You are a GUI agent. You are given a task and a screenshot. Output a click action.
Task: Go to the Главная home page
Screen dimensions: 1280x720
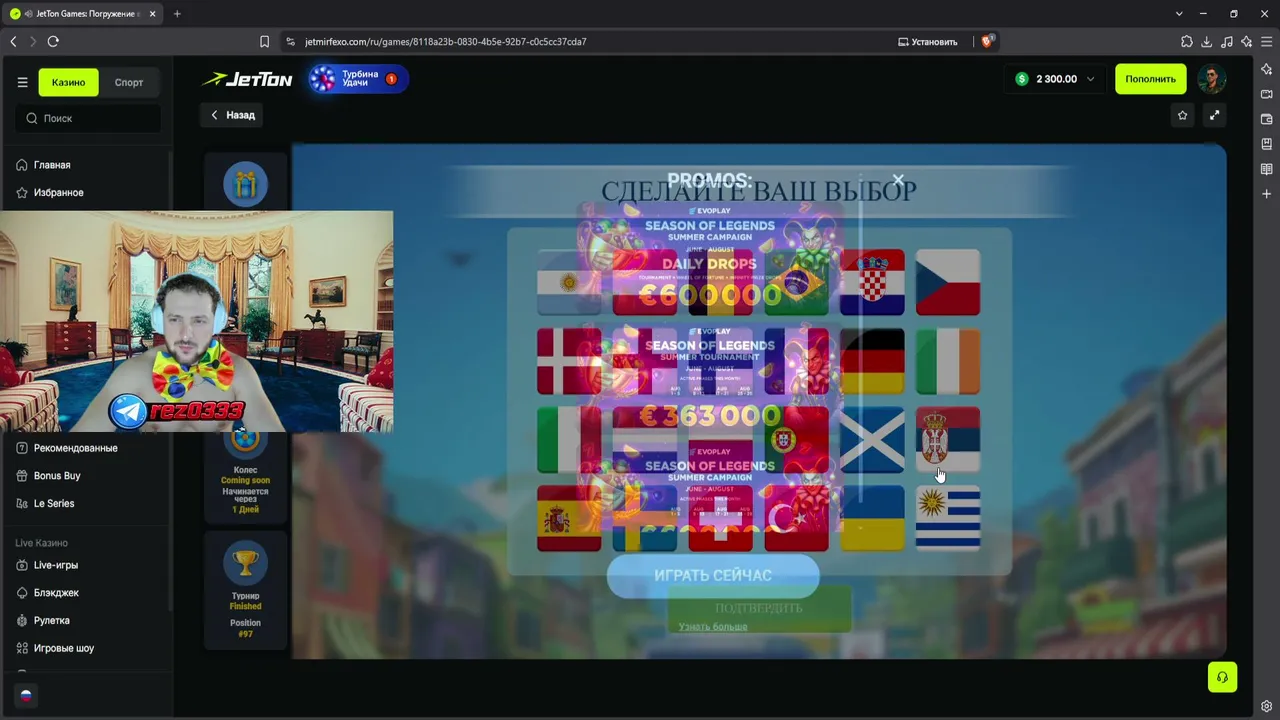[x=52, y=165]
